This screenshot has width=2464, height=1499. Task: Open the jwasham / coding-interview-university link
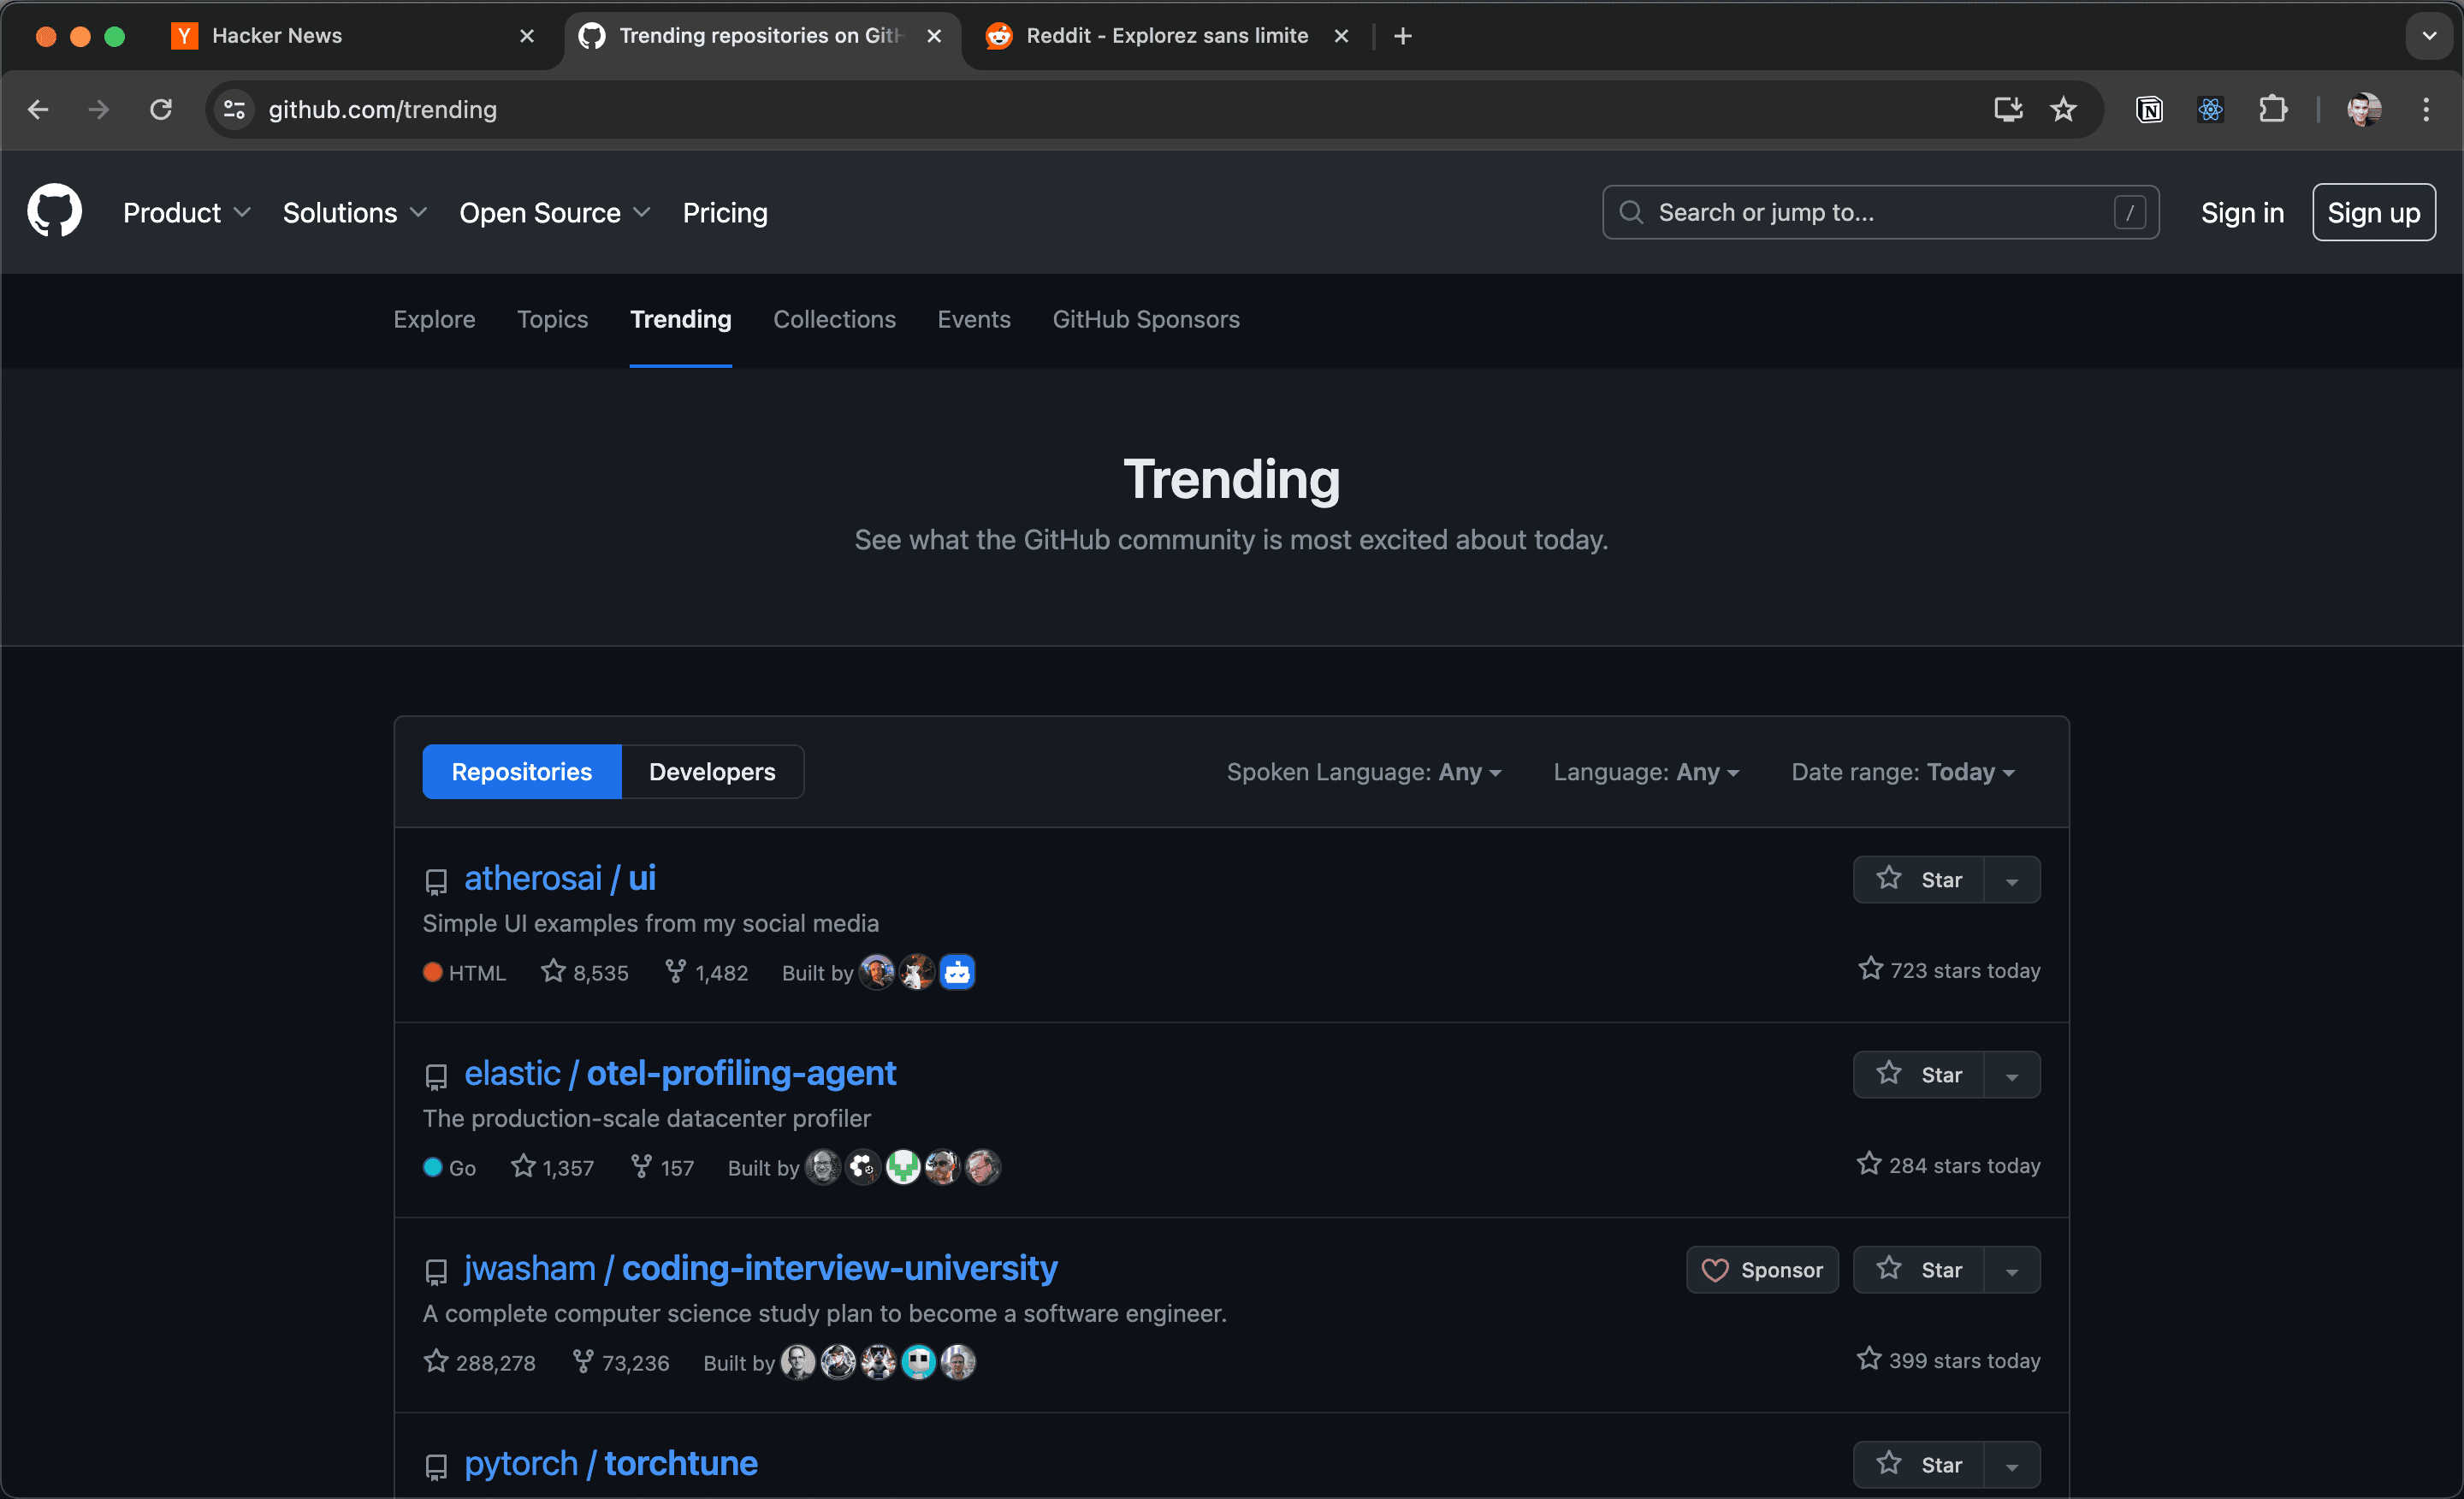[x=760, y=1268]
